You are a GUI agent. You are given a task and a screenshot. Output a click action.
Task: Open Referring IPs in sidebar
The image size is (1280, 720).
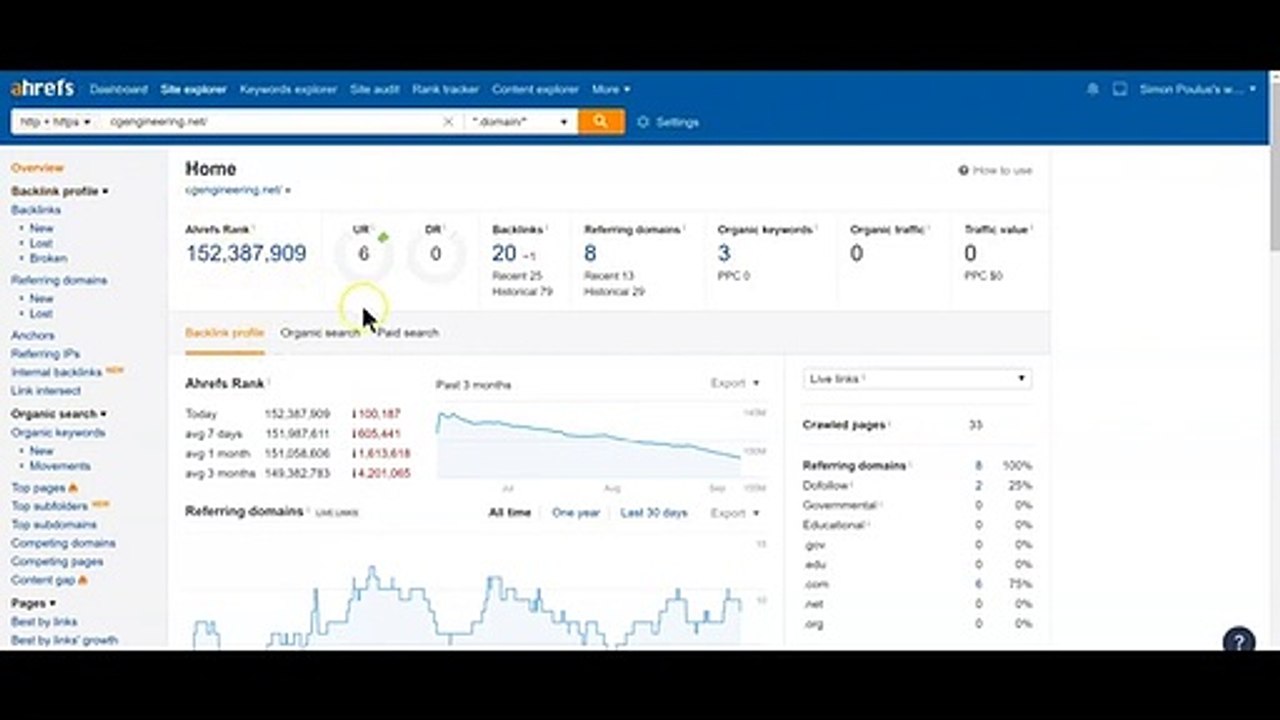[x=45, y=354]
